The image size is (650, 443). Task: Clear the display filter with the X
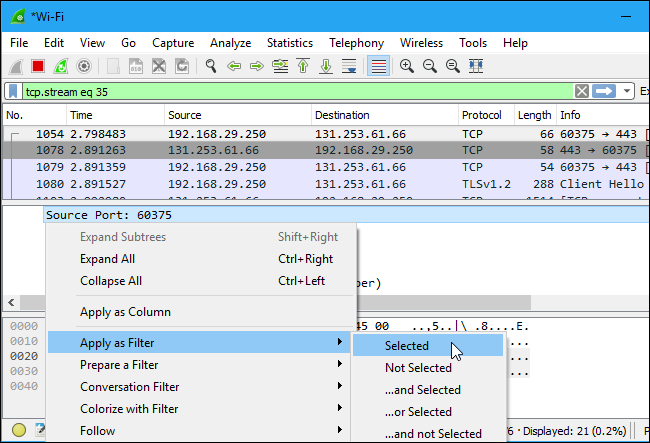[x=581, y=91]
